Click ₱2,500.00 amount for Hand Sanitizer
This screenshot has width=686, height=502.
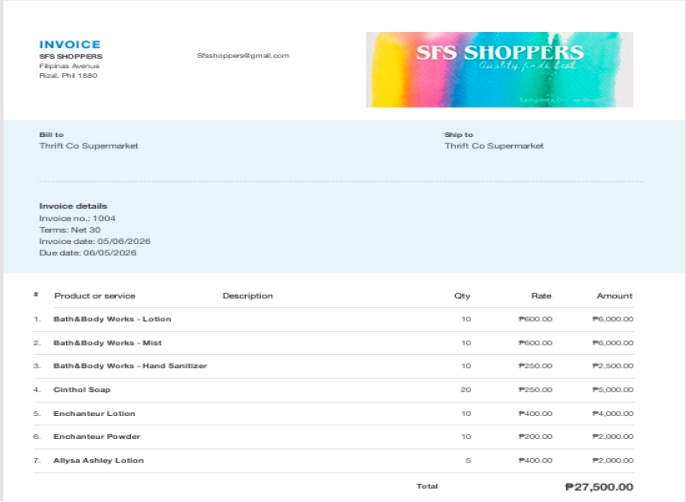pyautogui.click(x=613, y=366)
